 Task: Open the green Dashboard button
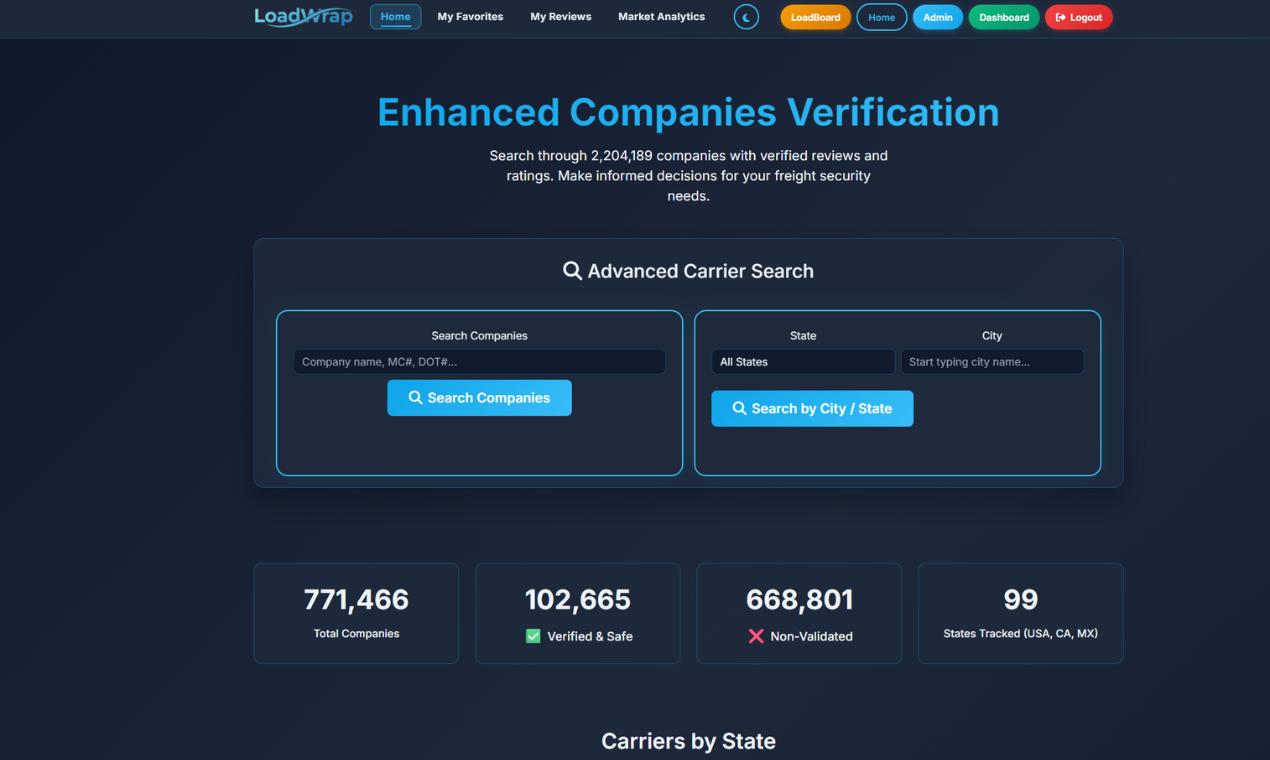1004,17
